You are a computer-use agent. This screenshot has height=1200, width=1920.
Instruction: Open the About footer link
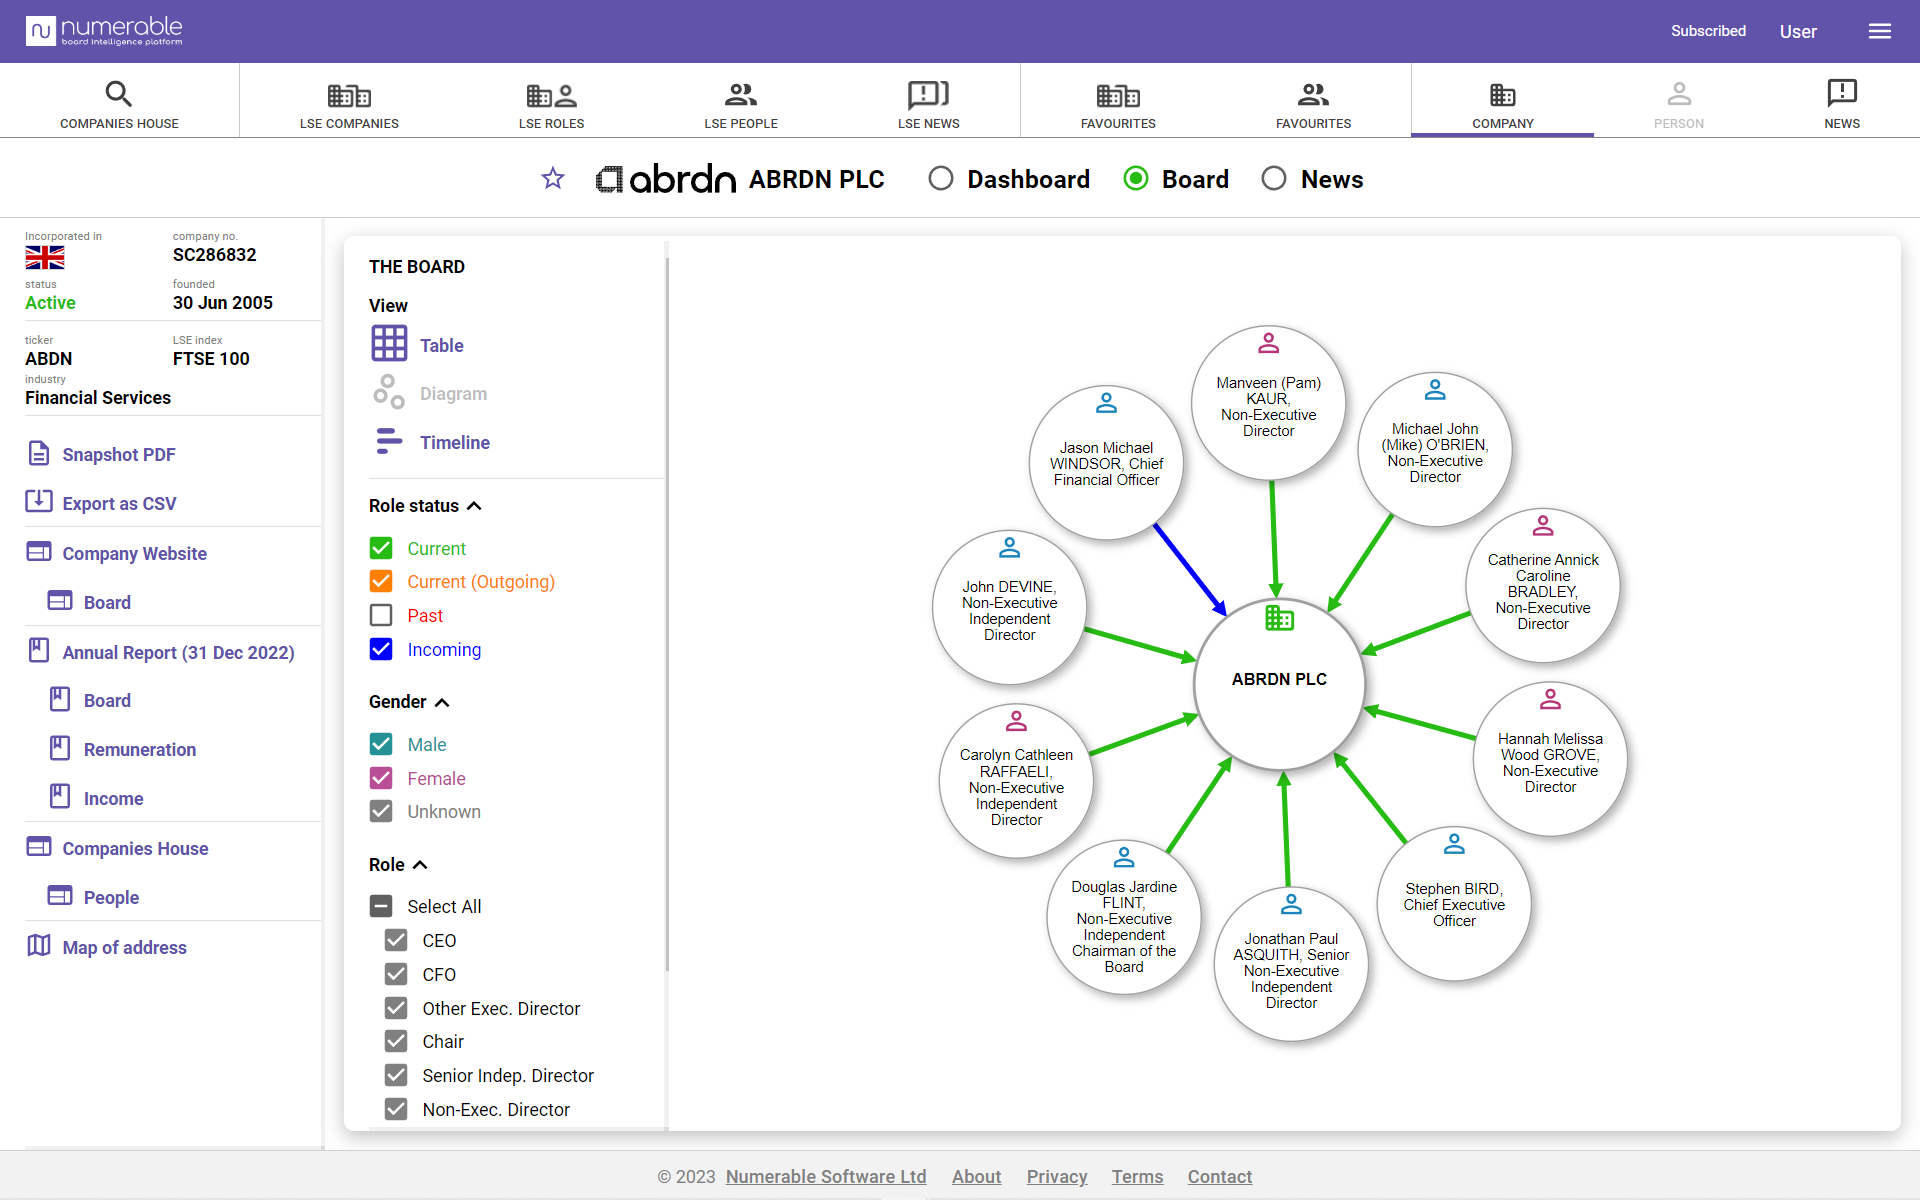coord(976,1176)
